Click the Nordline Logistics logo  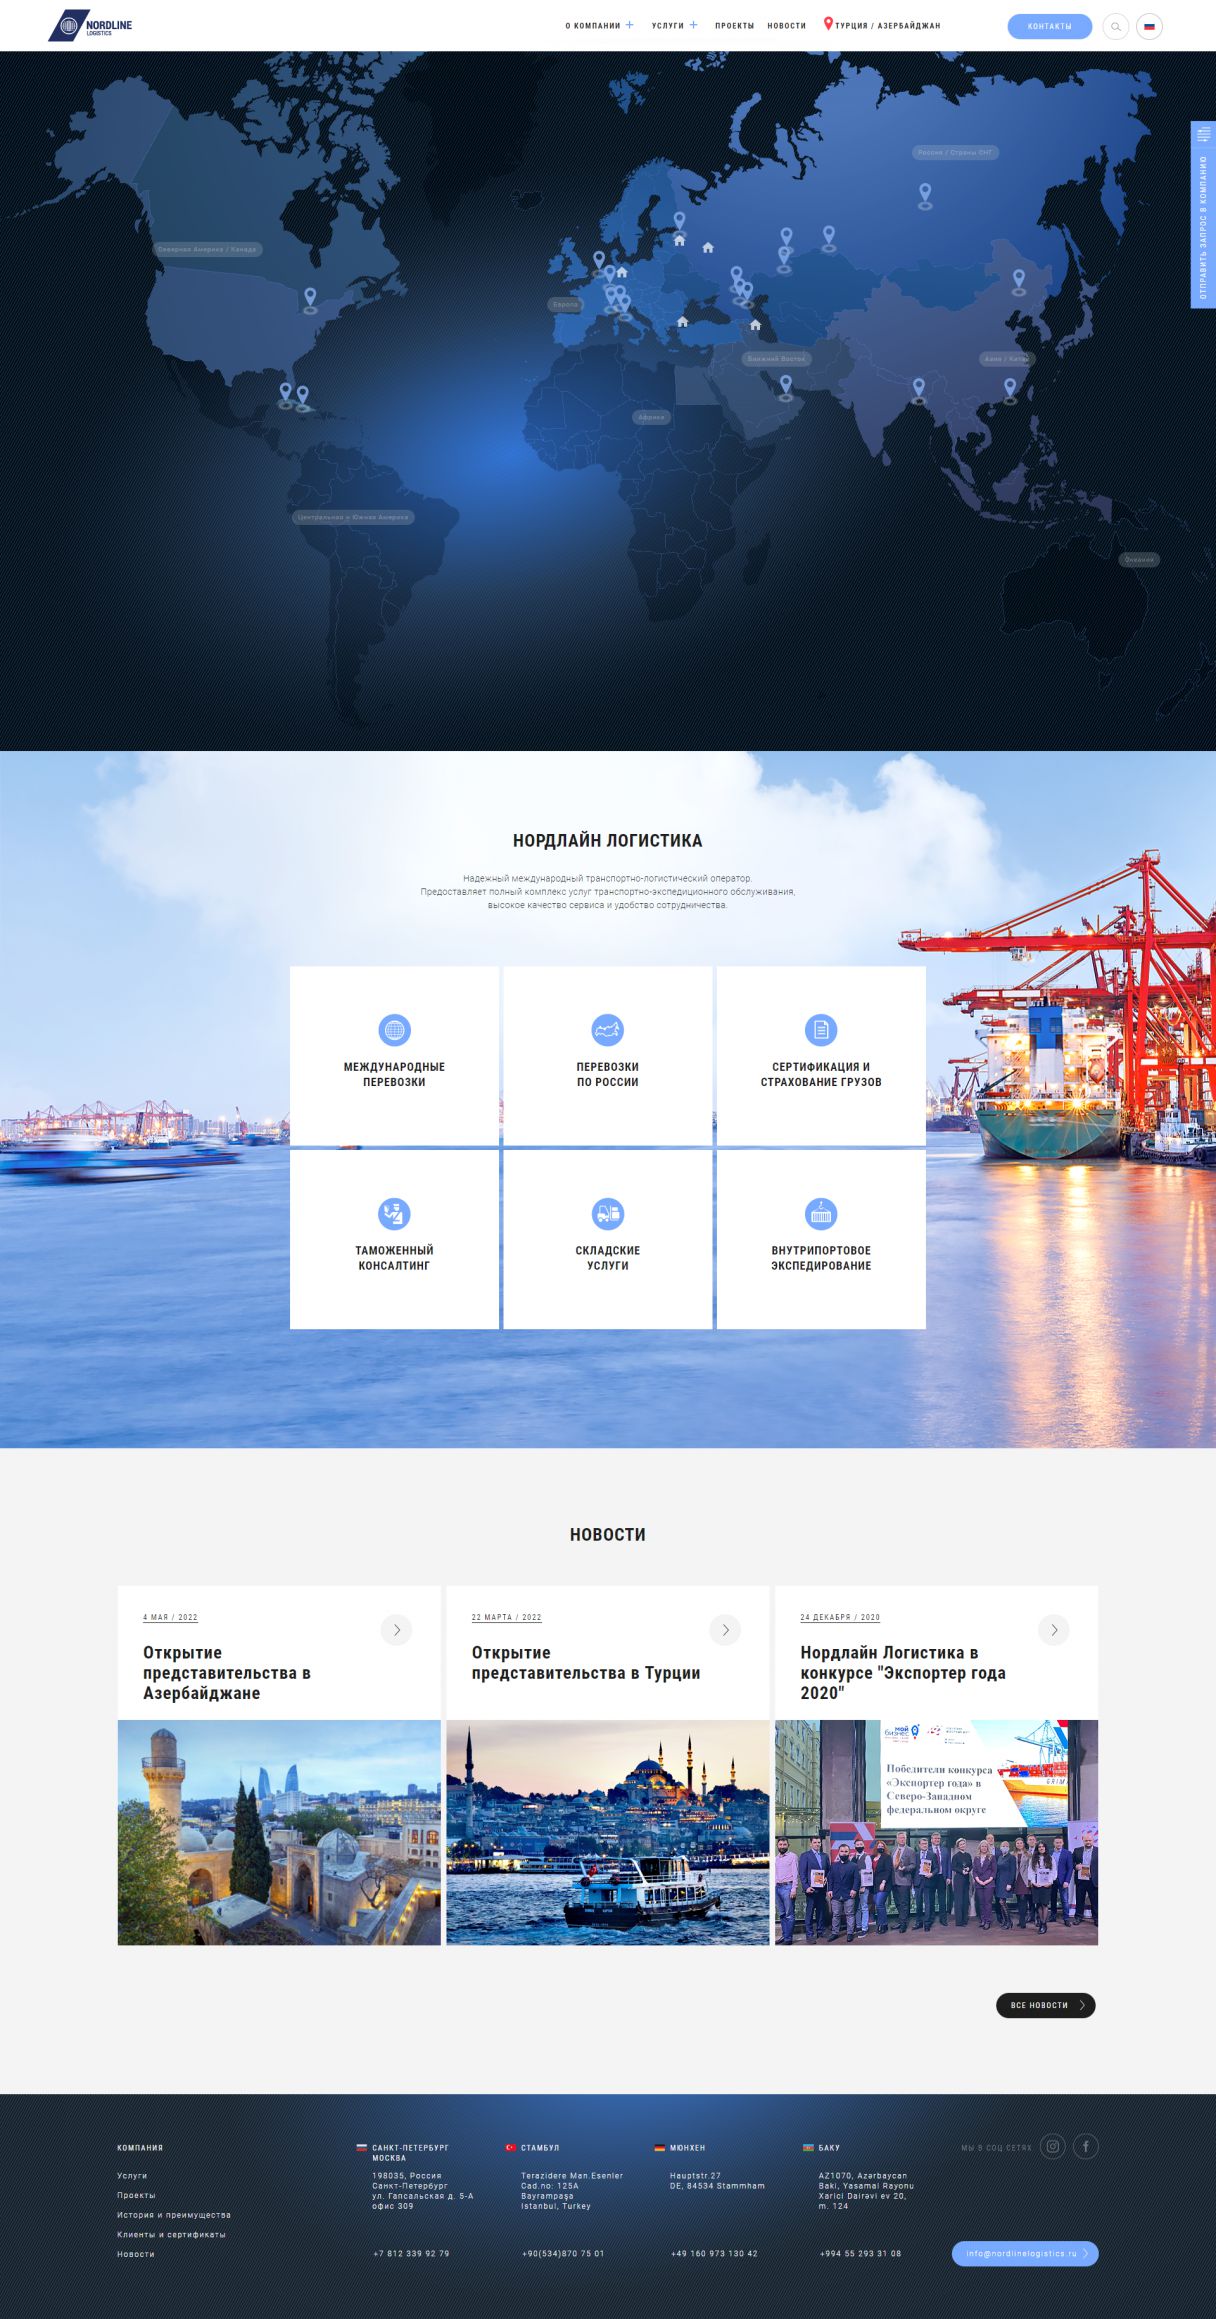[90, 26]
